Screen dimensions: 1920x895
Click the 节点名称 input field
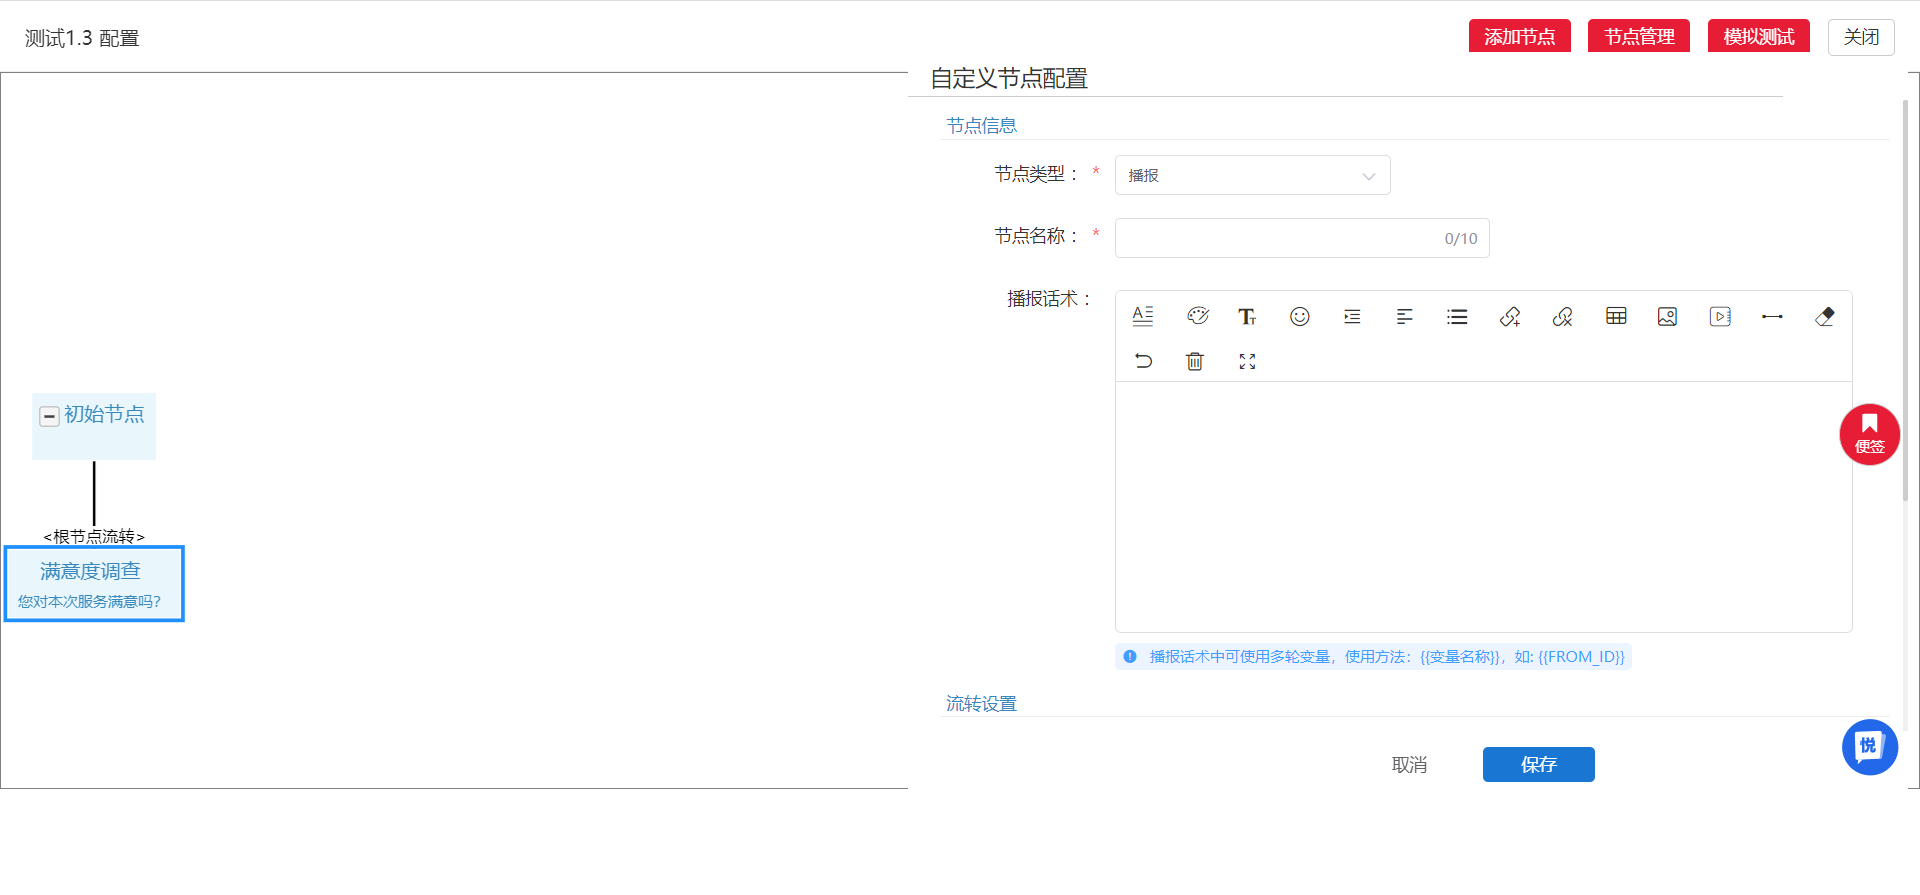tap(1302, 238)
